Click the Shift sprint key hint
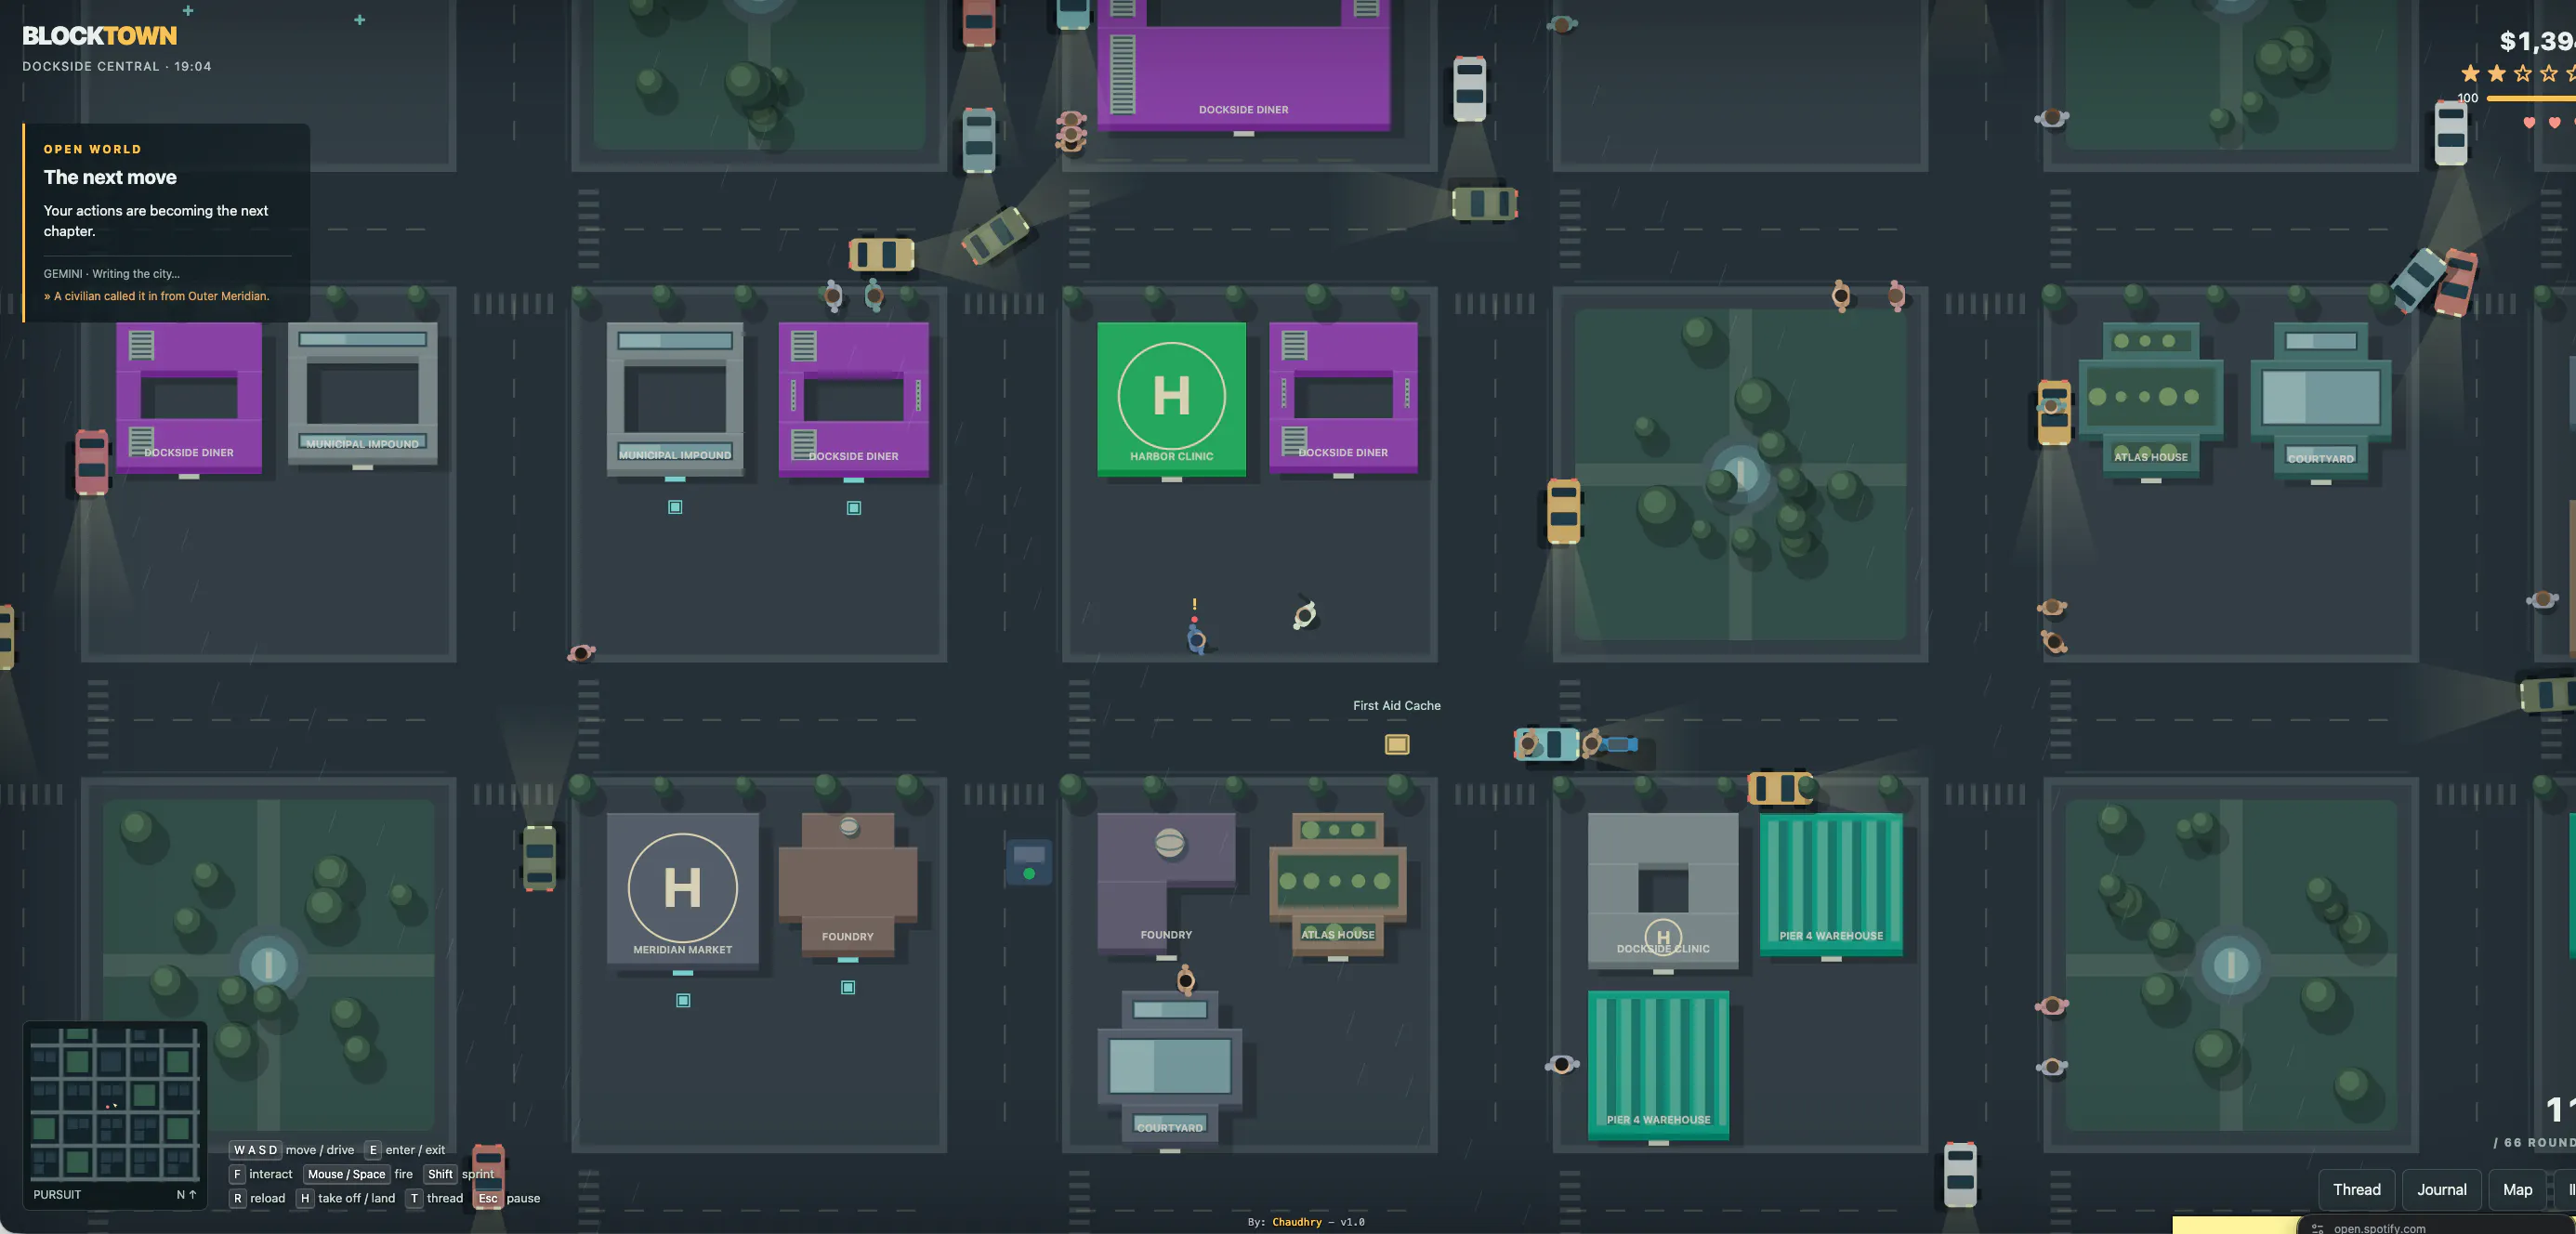This screenshot has height=1234, width=2576. 440,1174
